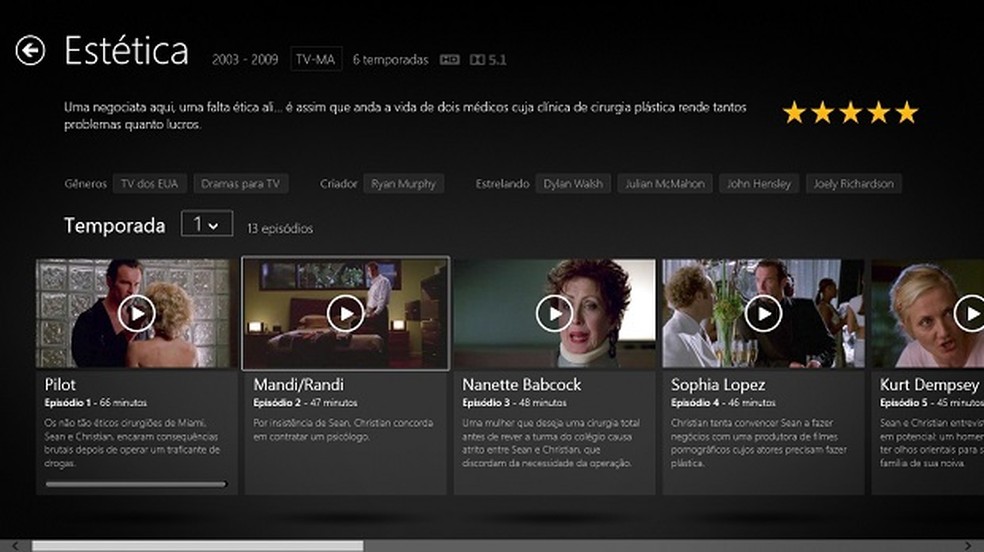Click the Gêneros label
The width and height of the screenshot is (984, 552).
pyautogui.click(x=85, y=184)
